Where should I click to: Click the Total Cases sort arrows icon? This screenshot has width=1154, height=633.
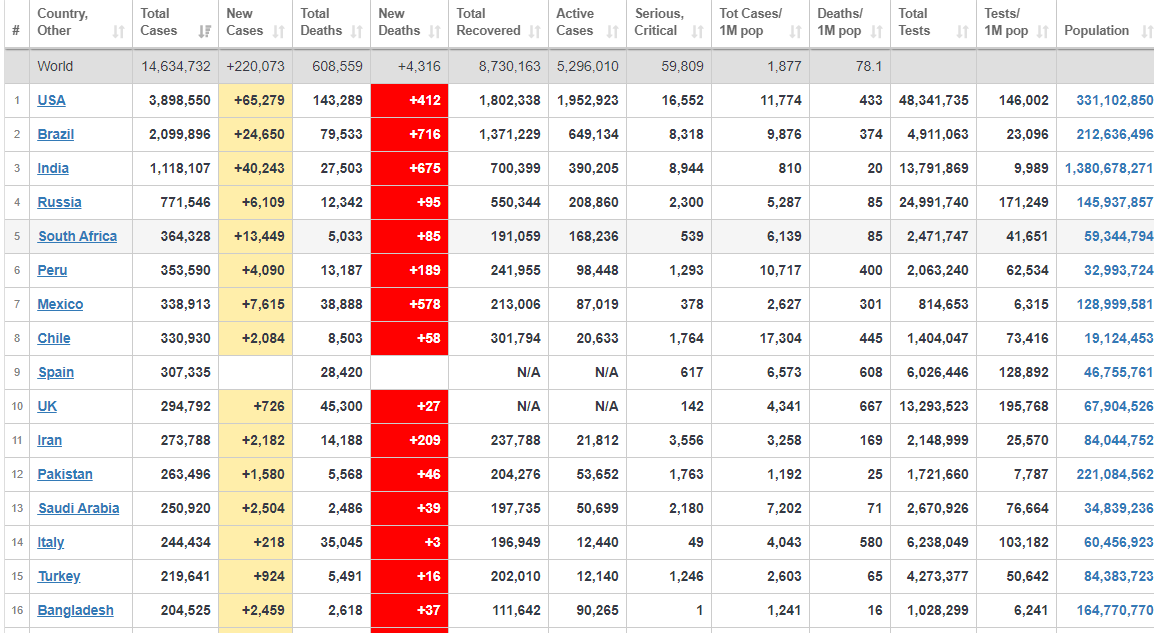tap(205, 32)
